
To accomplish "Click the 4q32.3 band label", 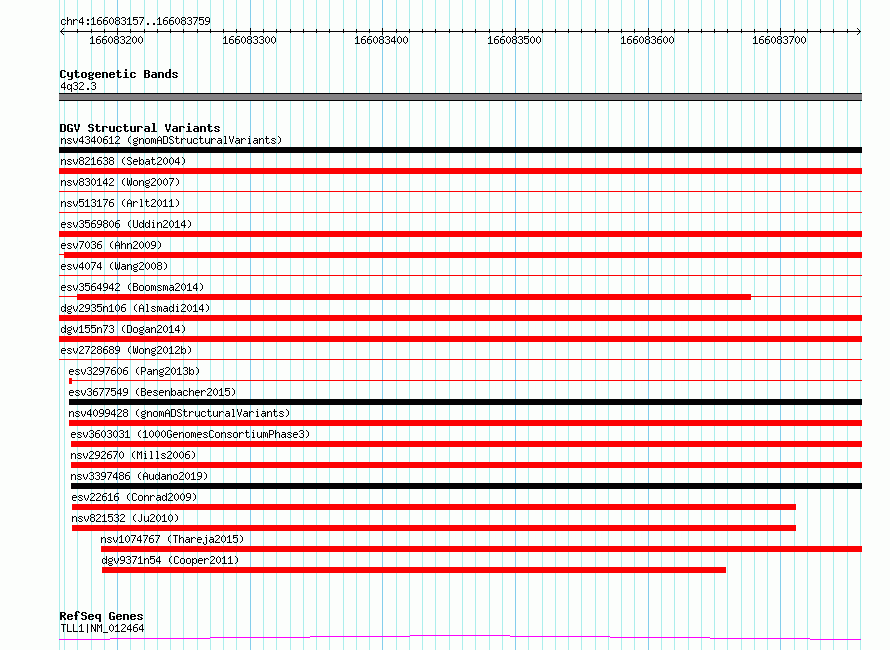I will (78, 86).
